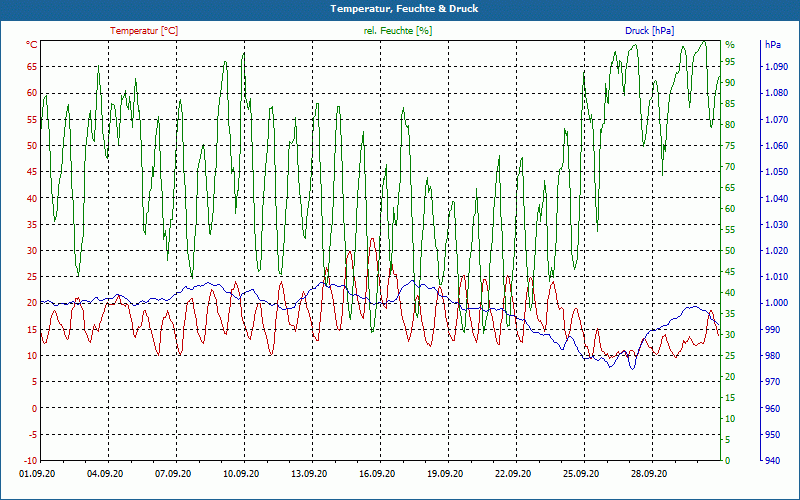Pick the 01.09.20 date tick label

coord(37,474)
